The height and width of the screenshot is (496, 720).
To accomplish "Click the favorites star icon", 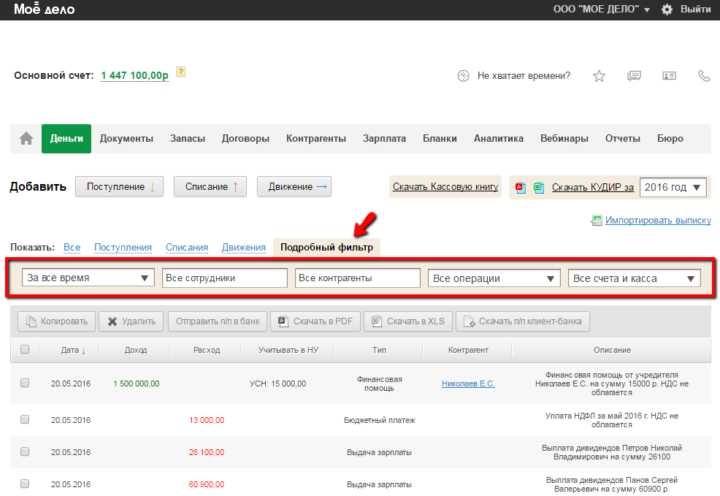I will [599, 76].
